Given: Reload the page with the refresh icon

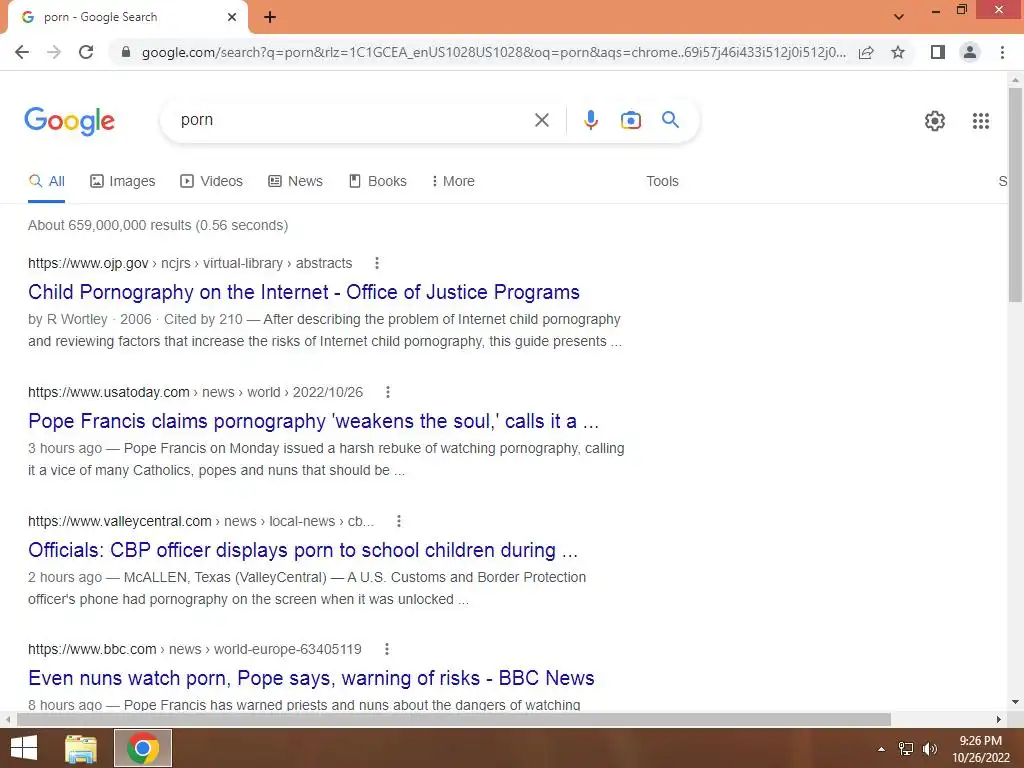Looking at the screenshot, I should (x=86, y=52).
